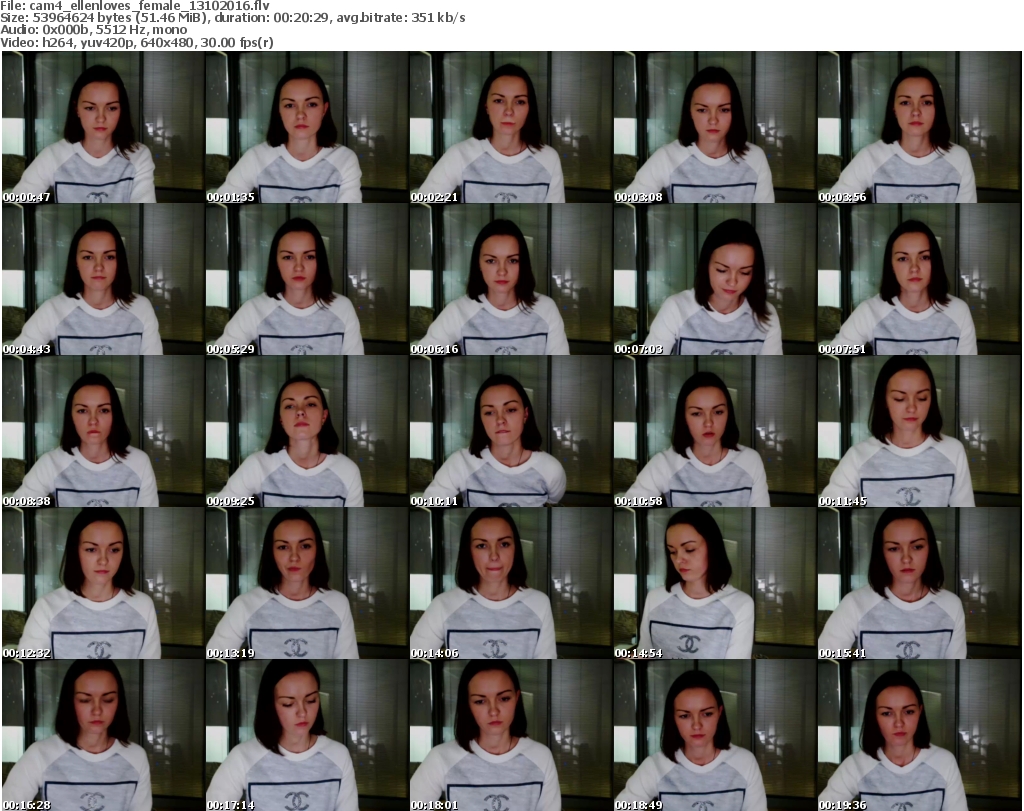Screen dimensions: 1024x811
Task: Open the frame at 00:18:01
Action: [x=510, y=735]
